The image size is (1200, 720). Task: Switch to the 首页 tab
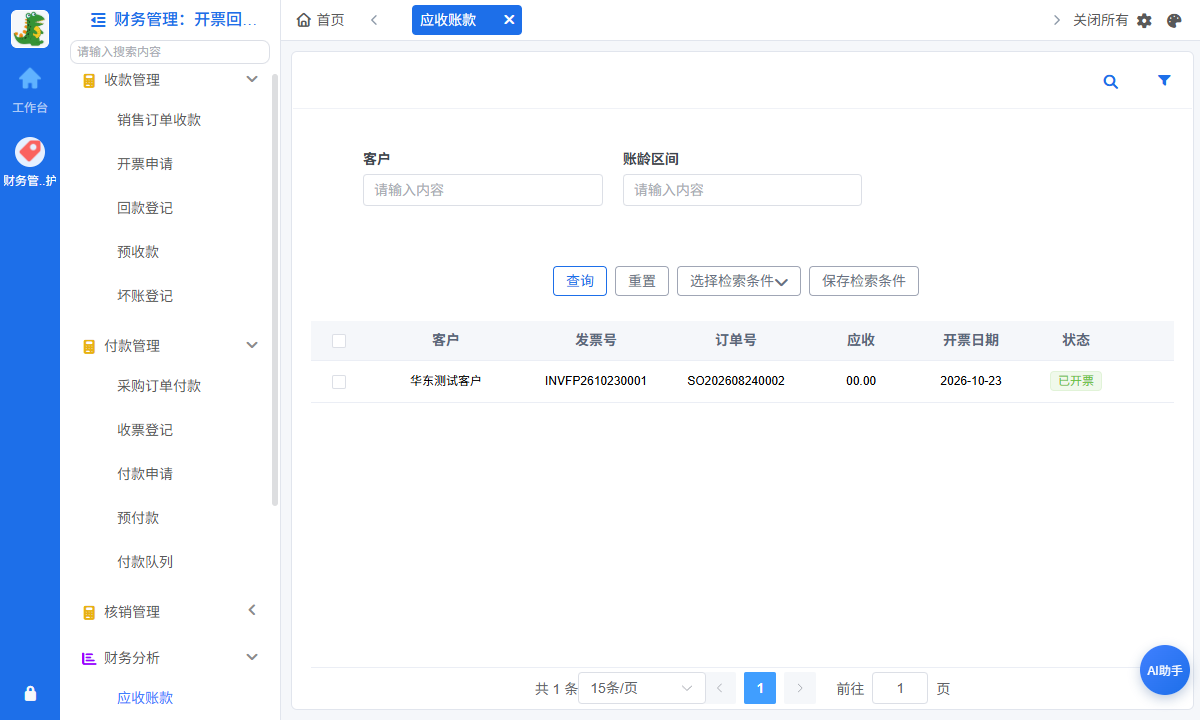pos(321,20)
